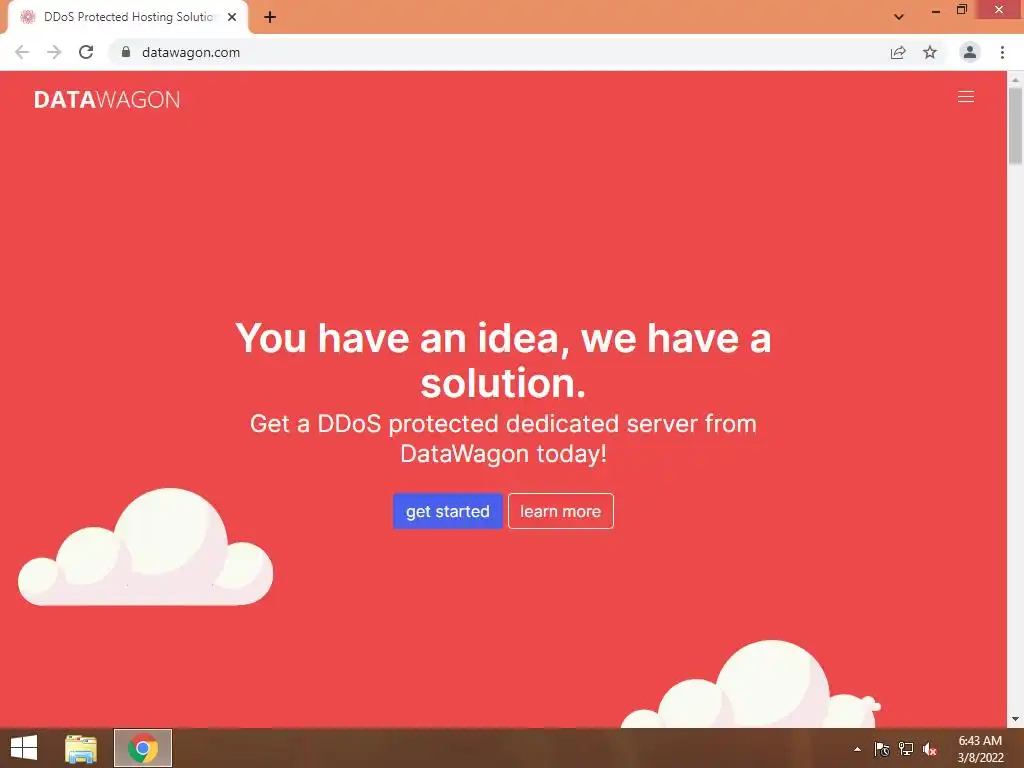Open the Windows Start menu
Viewport: 1024px width, 768px height.
(24, 748)
